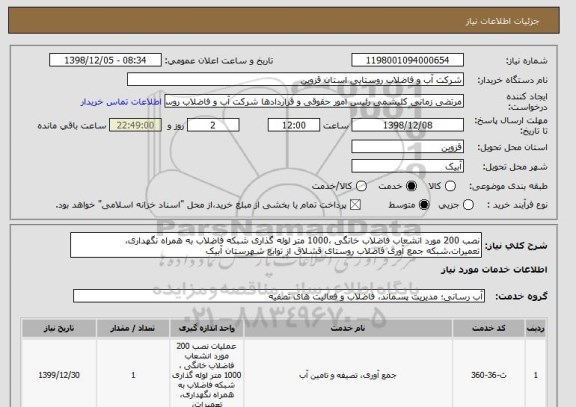The image size is (576, 407).
Task: Select the کالا radio button
Action: point(450,186)
